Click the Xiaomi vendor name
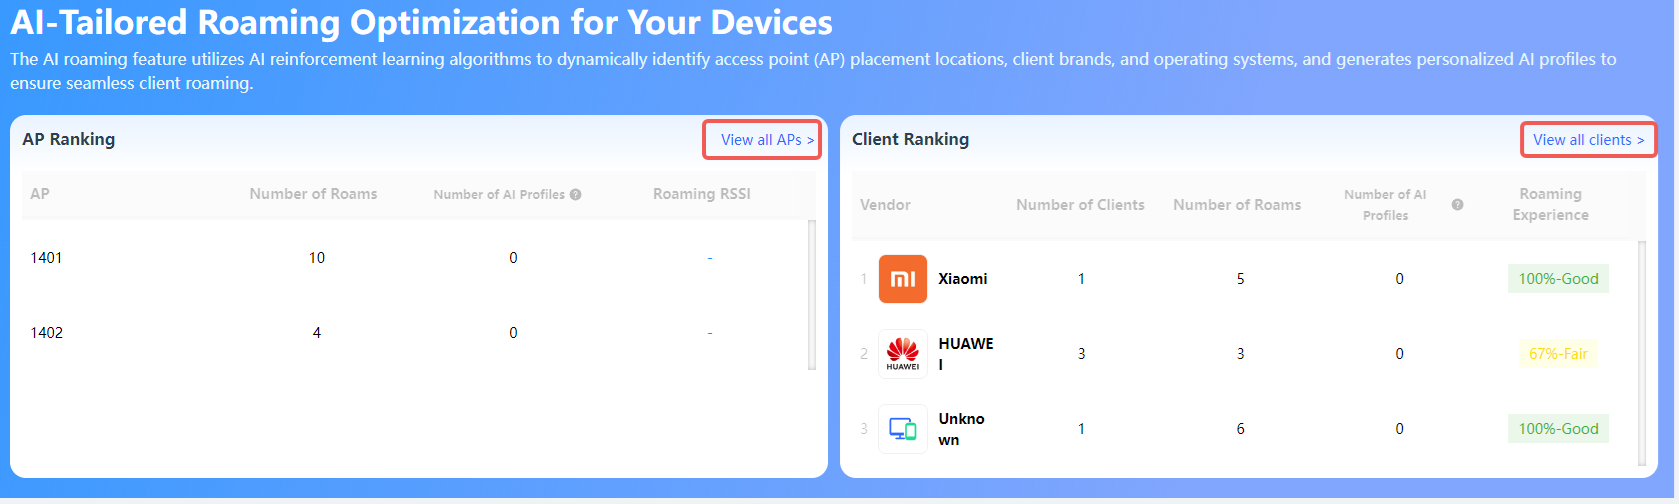 962,279
